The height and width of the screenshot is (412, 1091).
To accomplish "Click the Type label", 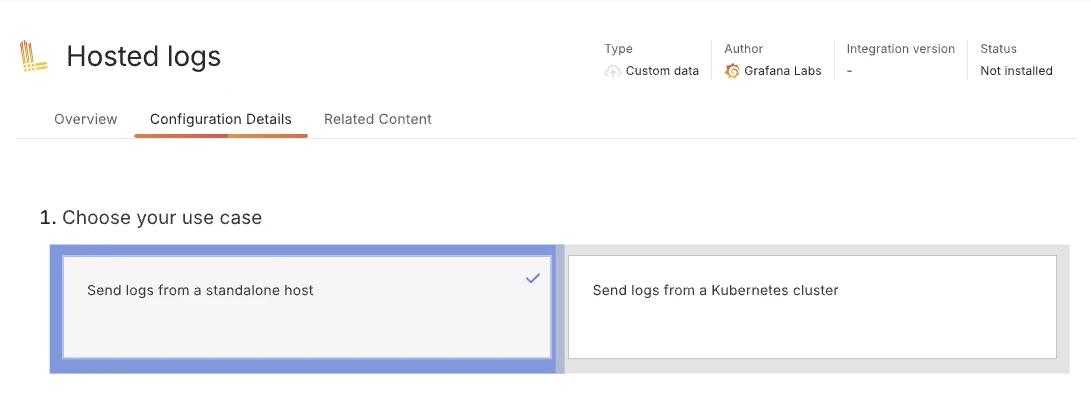I will (619, 49).
